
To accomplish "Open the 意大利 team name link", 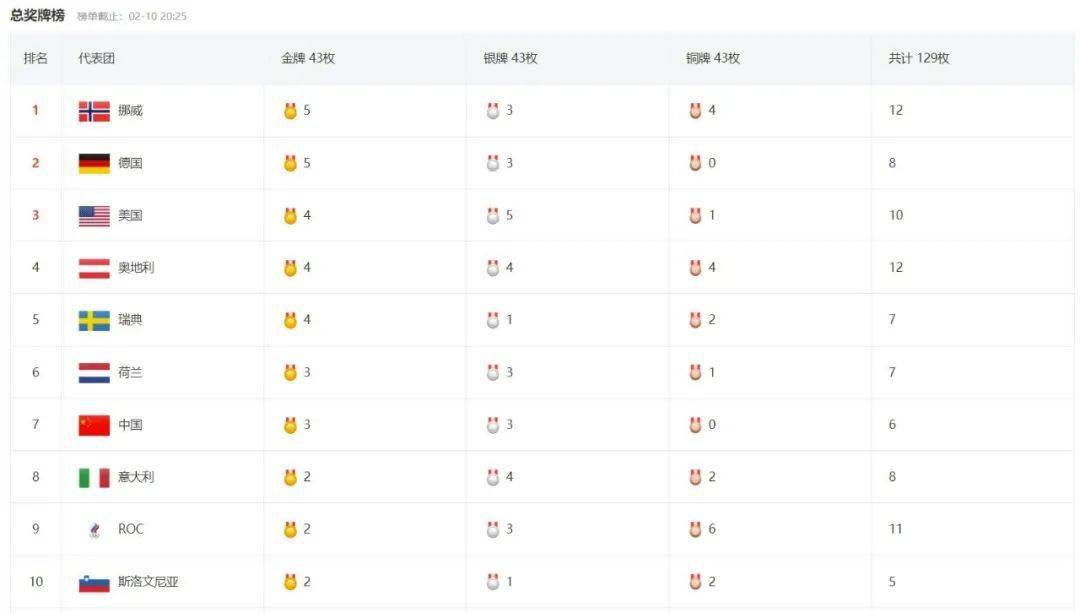I will pyautogui.click(x=136, y=477).
